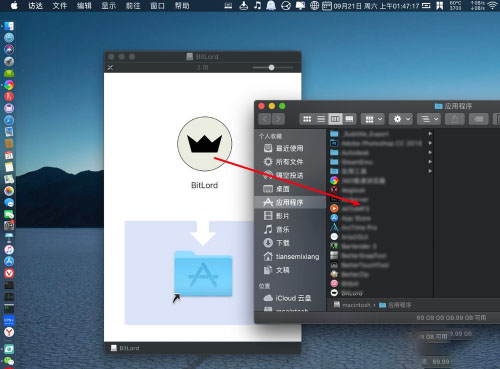Click the BitLord disk icon in the installer title bar

pyautogui.click(x=189, y=57)
